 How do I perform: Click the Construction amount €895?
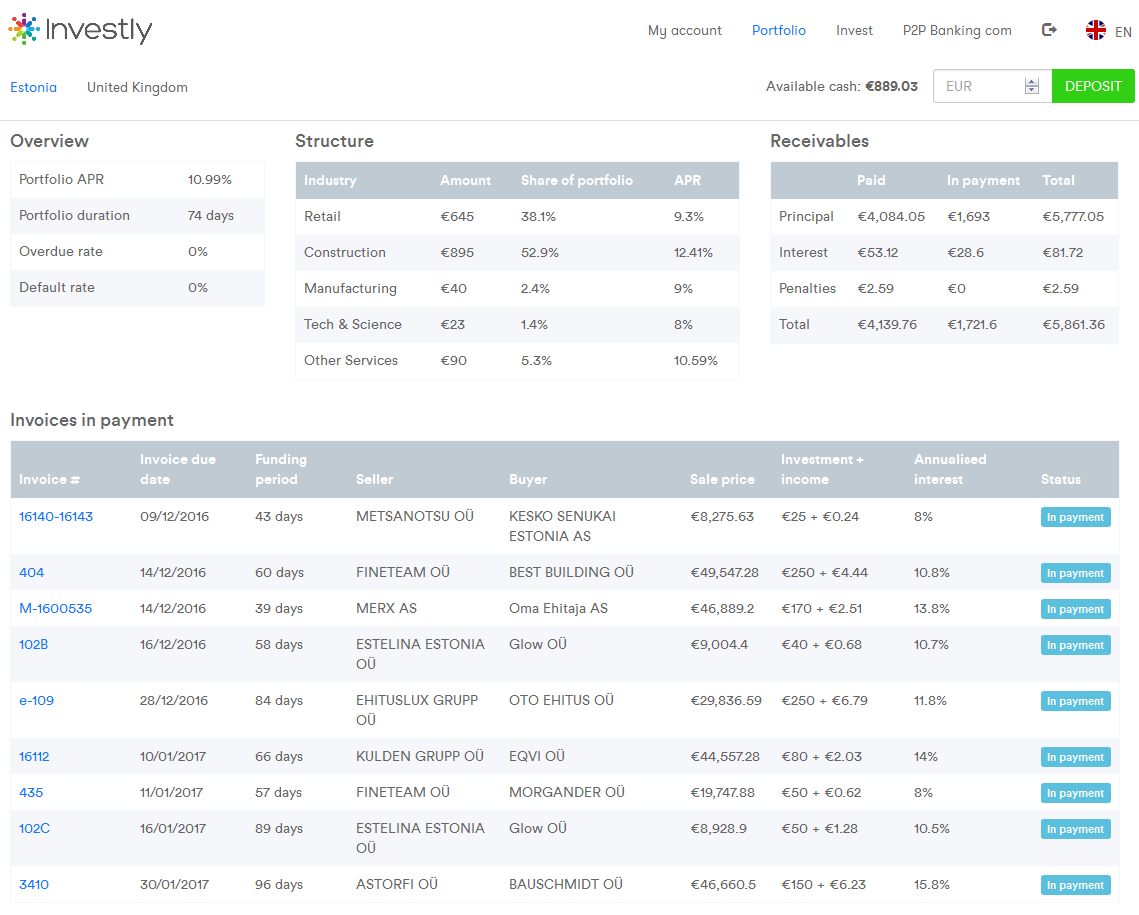click(457, 253)
